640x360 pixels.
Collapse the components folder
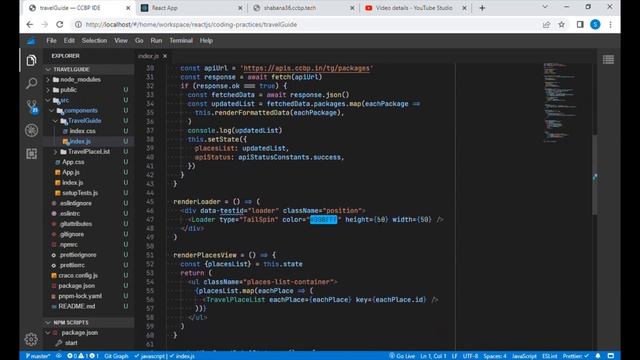click(51, 111)
